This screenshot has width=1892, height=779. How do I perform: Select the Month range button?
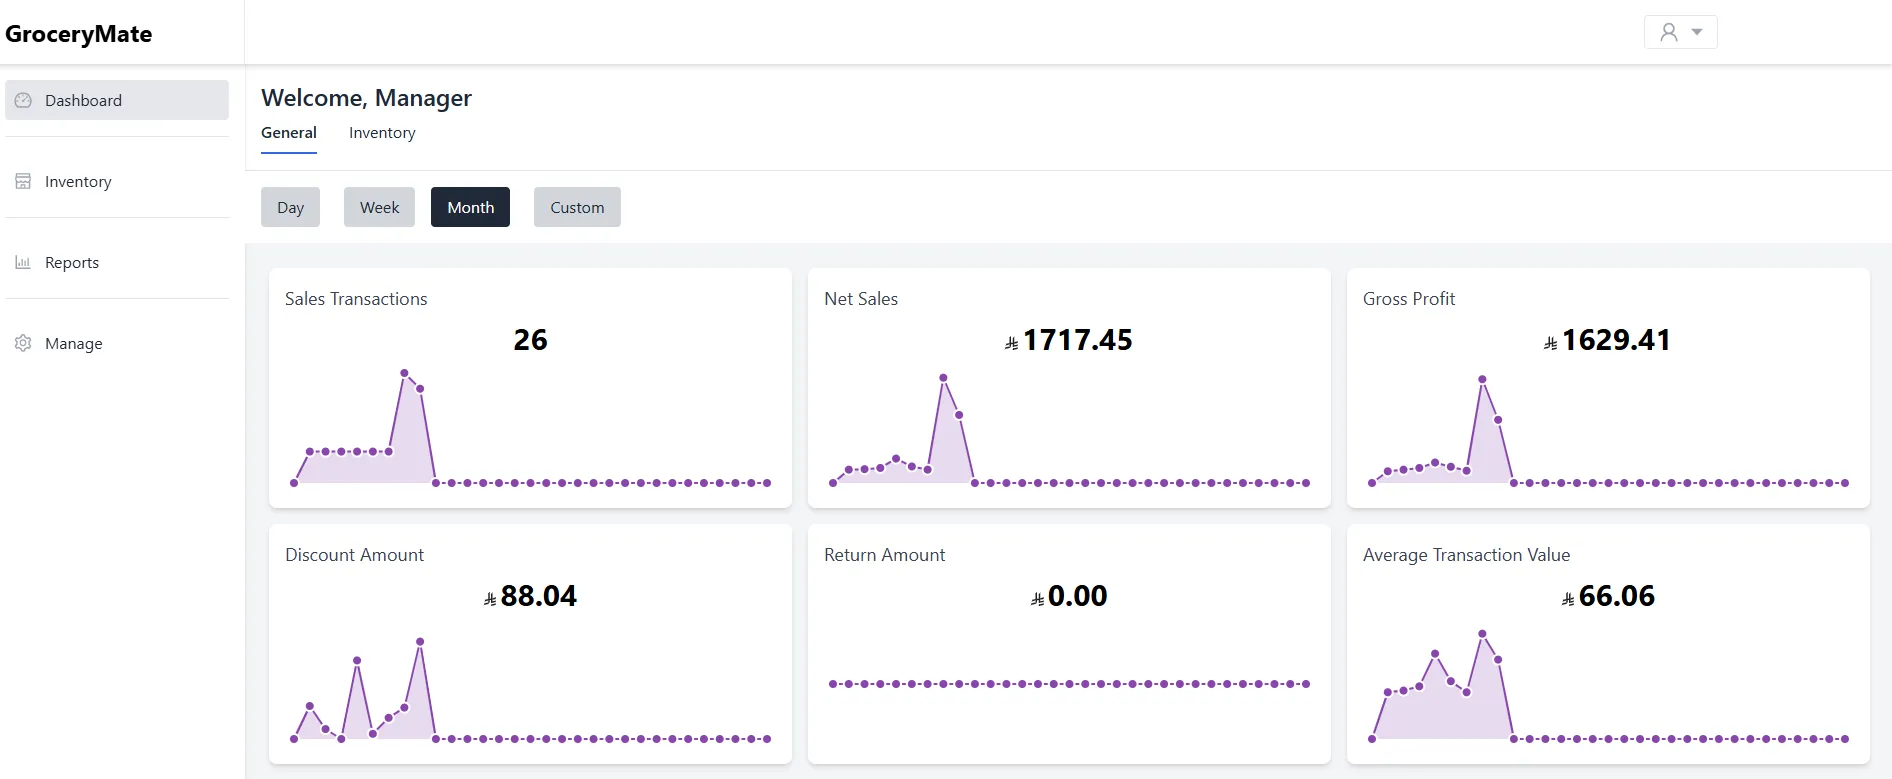[x=470, y=207]
